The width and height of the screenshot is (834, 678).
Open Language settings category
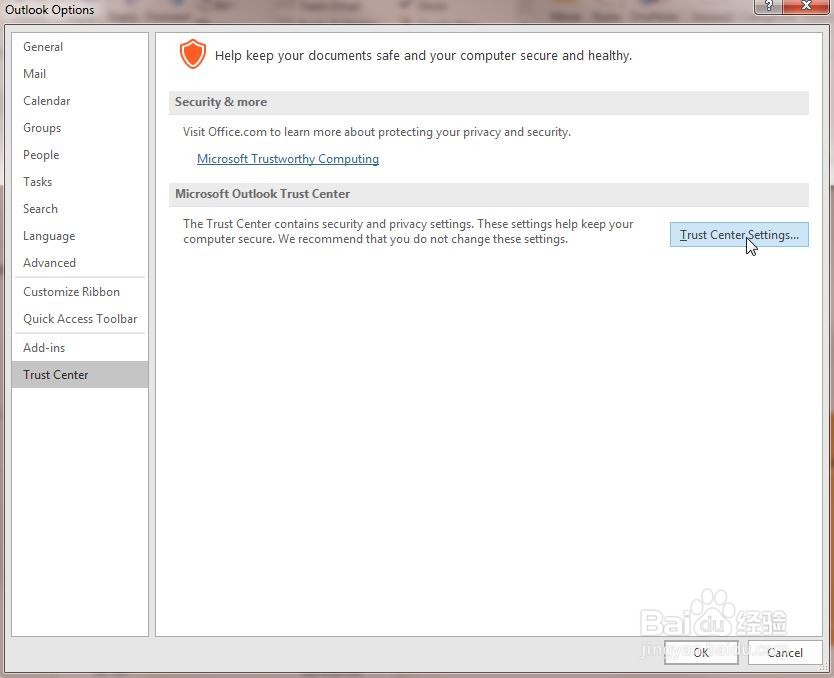80,236
